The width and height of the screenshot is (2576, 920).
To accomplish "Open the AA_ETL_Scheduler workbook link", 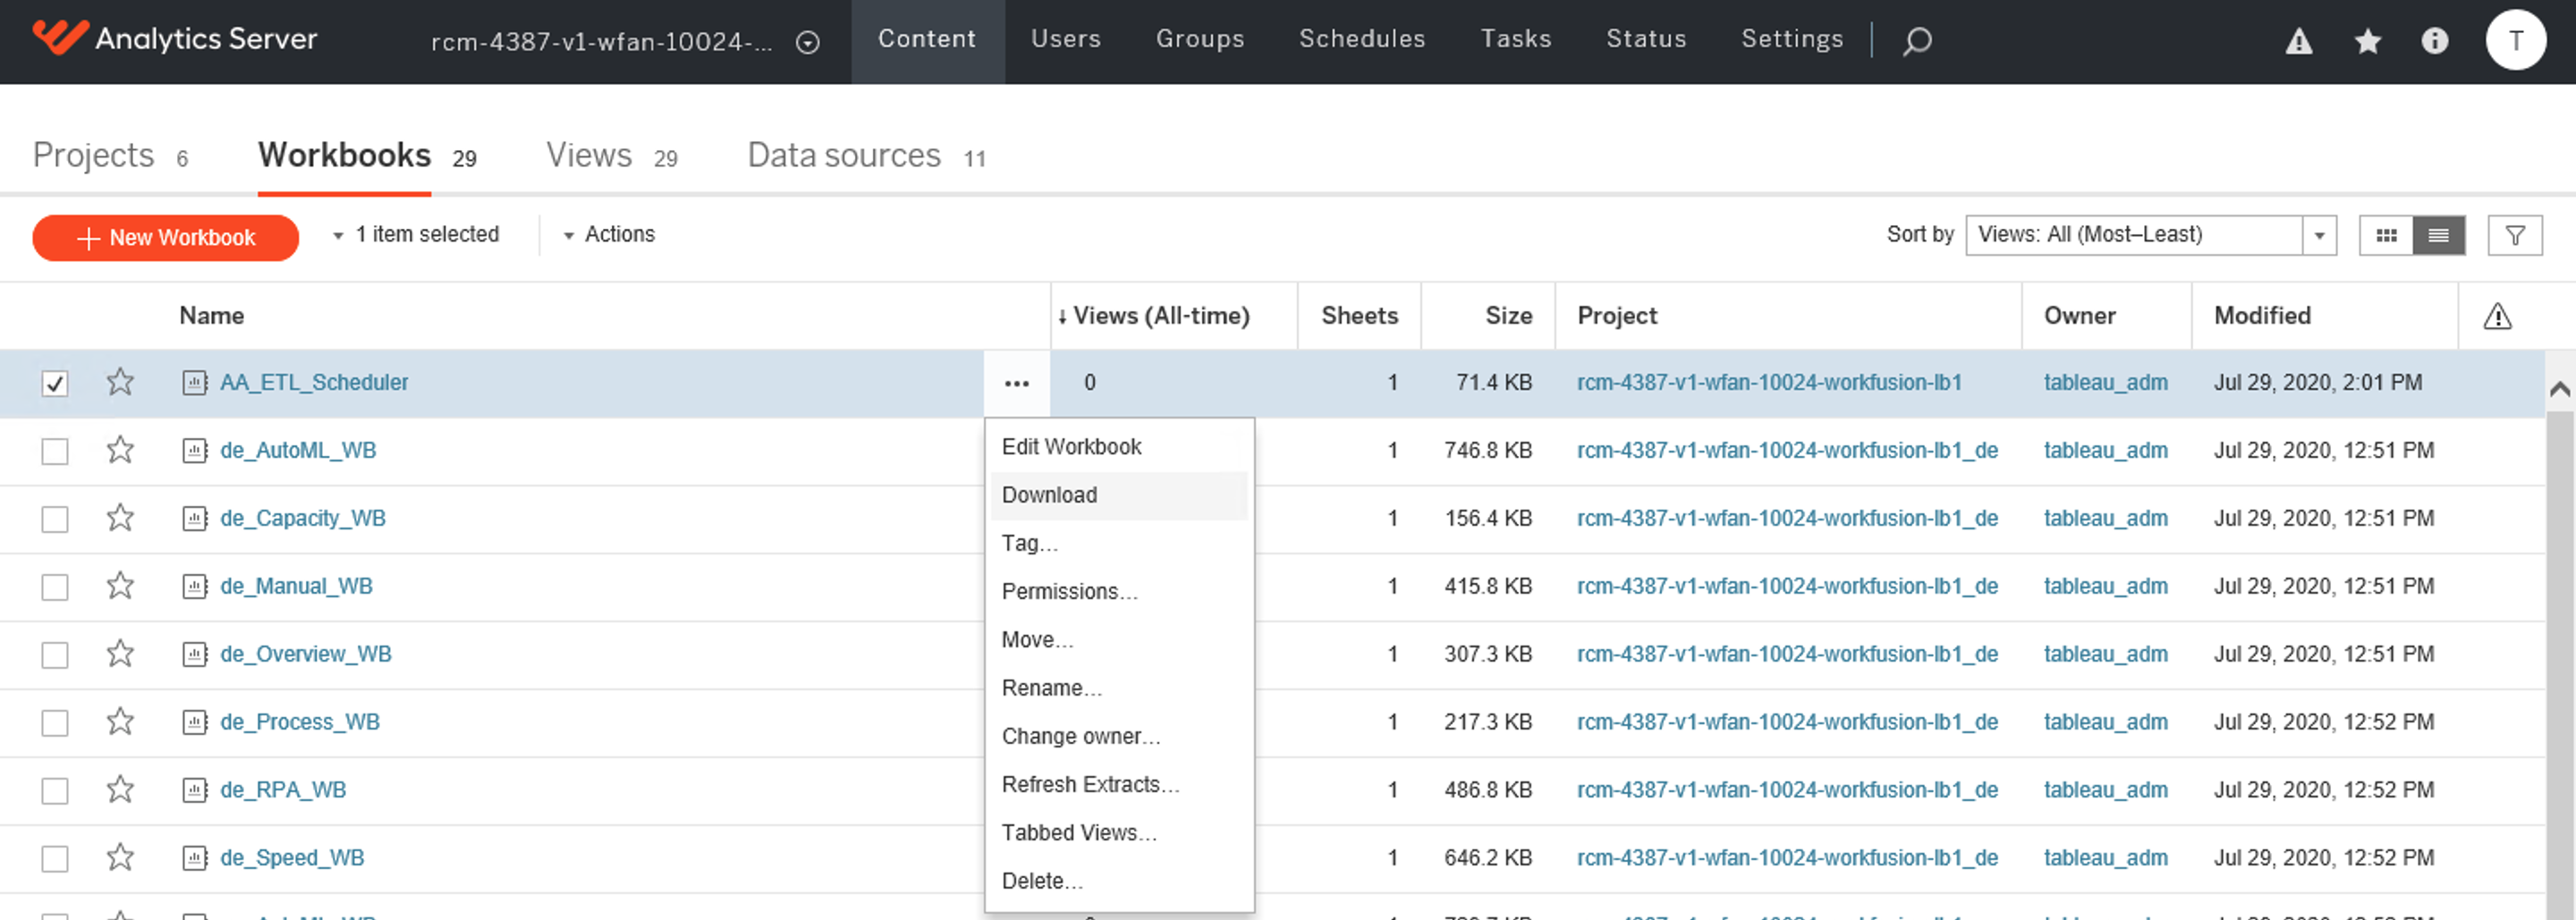I will coord(314,383).
